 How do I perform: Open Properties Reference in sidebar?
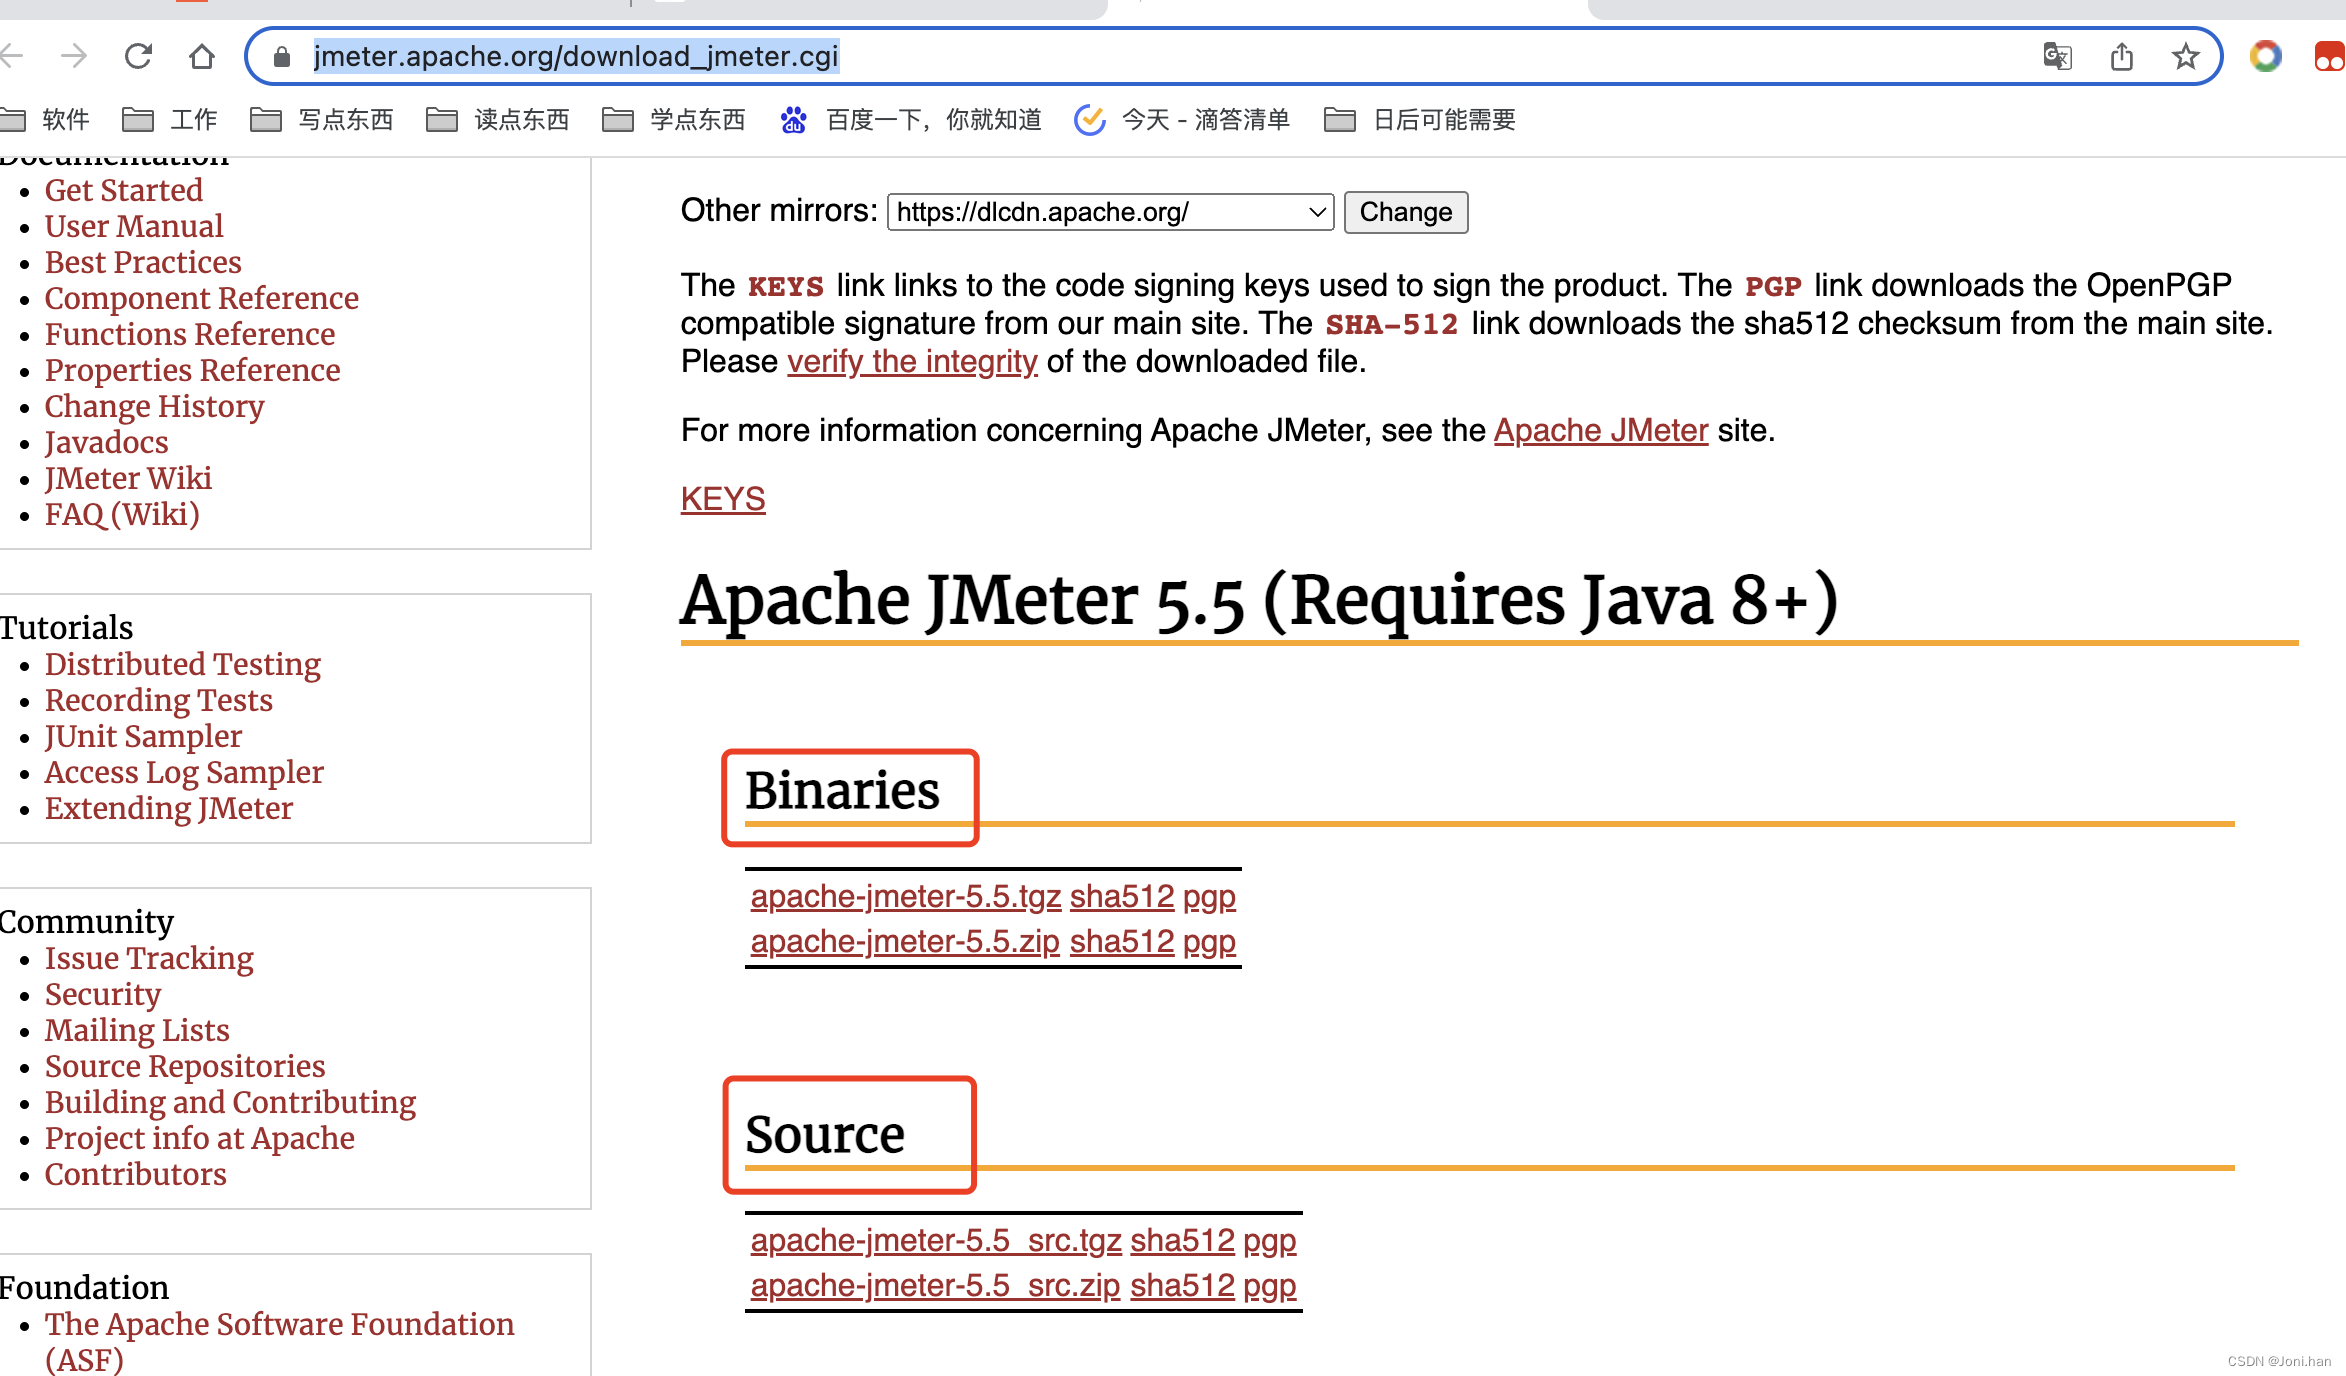click(x=193, y=370)
